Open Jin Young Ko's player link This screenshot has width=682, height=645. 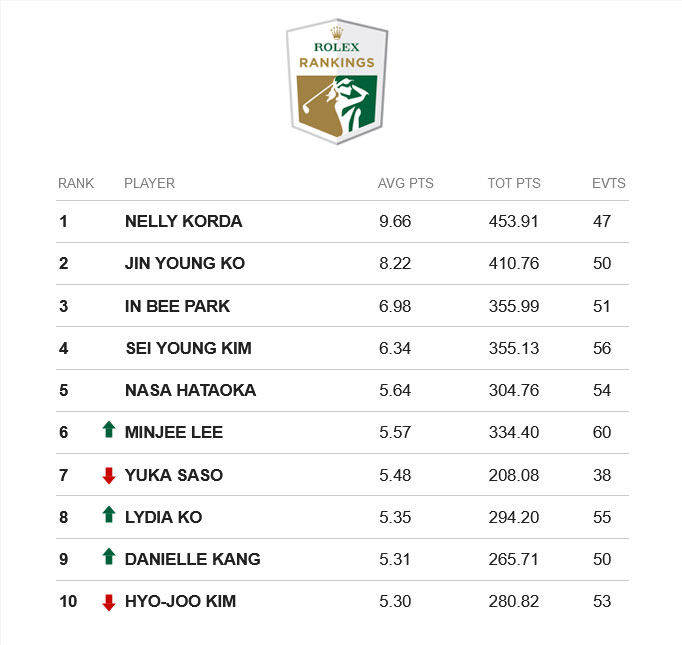pos(185,264)
